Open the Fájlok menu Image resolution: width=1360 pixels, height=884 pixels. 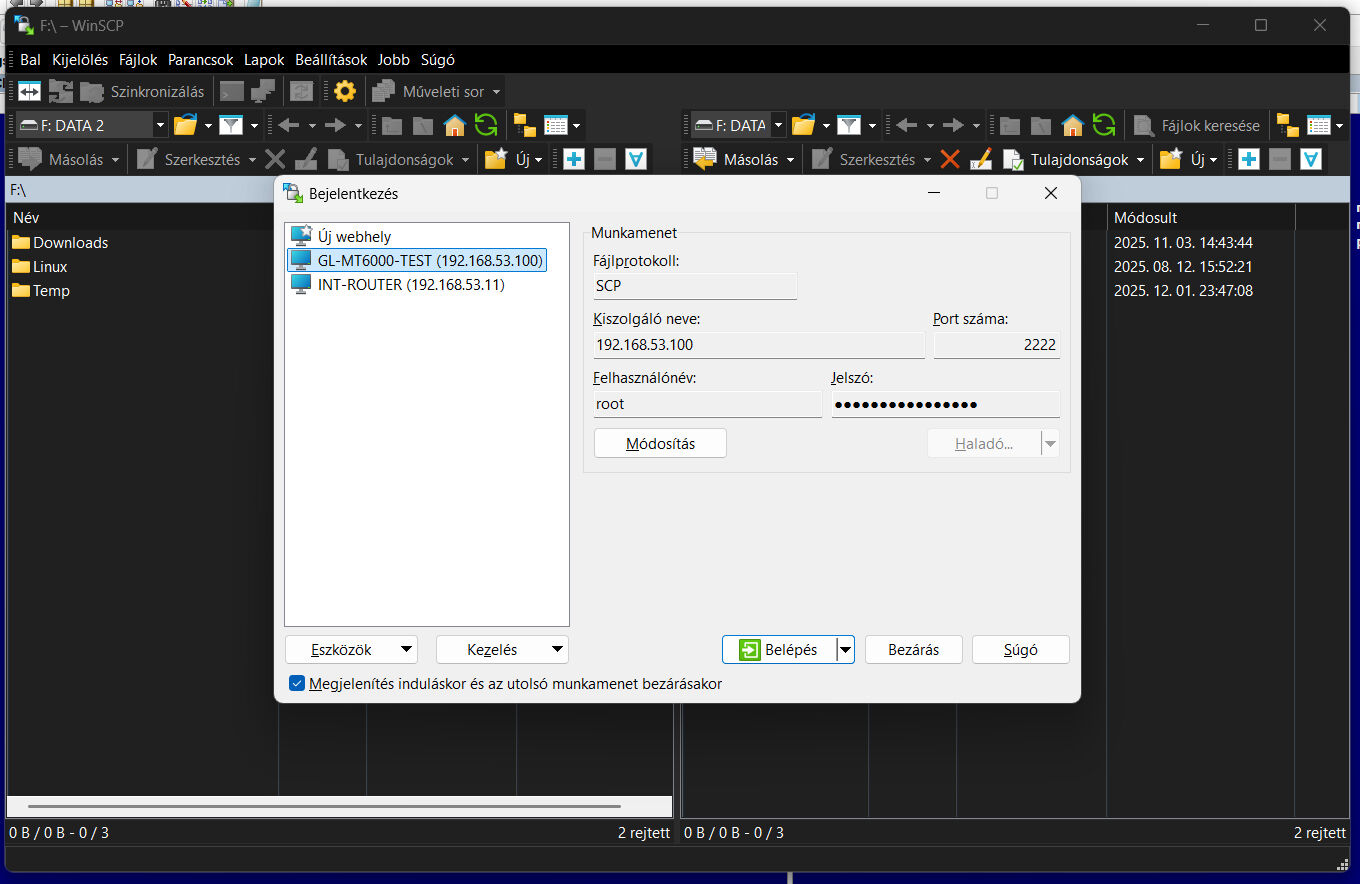coord(138,60)
